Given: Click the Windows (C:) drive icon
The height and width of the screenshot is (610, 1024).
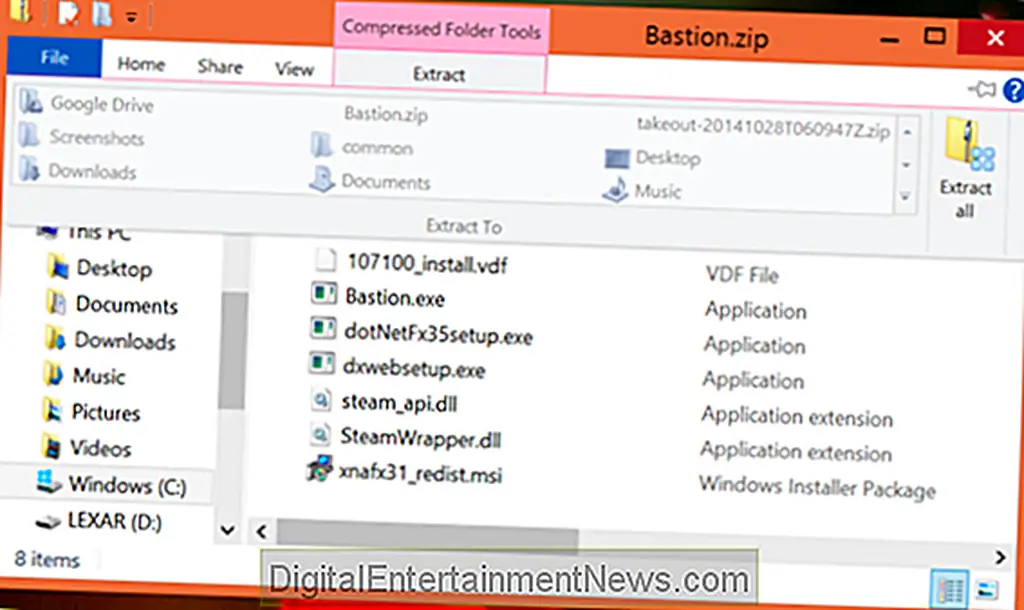Looking at the screenshot, I should point(49,483).
